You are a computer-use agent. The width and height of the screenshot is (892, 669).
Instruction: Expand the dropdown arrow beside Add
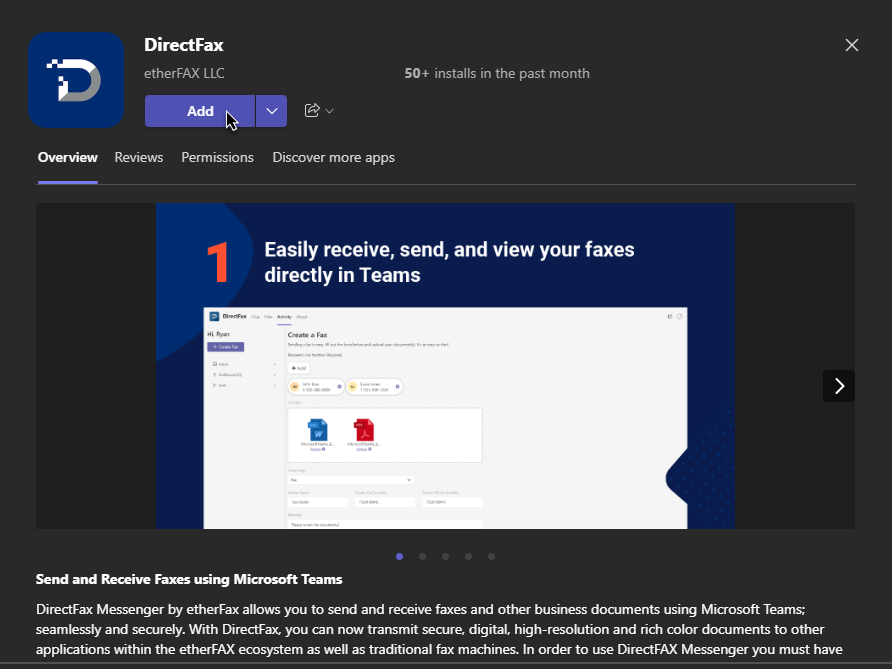coord(271,111)
